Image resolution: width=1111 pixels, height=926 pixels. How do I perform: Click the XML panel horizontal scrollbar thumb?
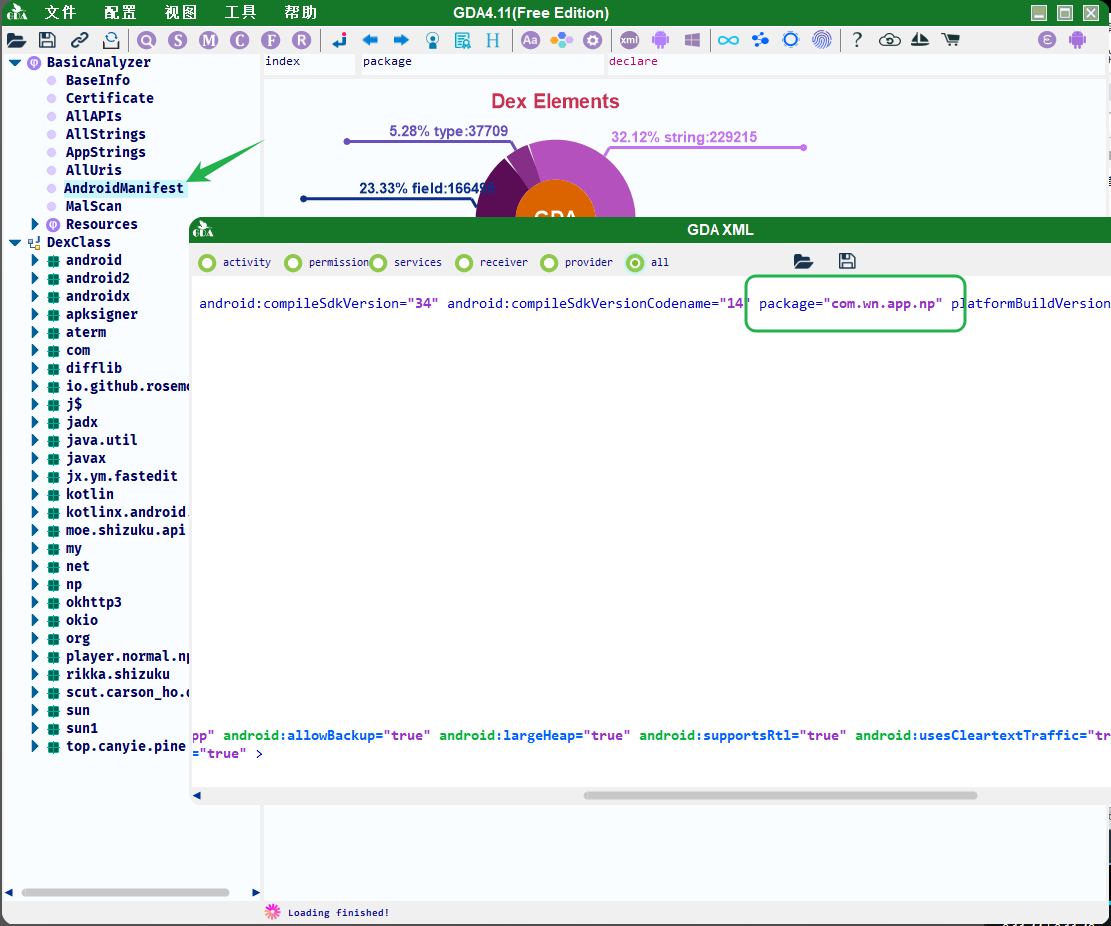[x=780, y=796]
